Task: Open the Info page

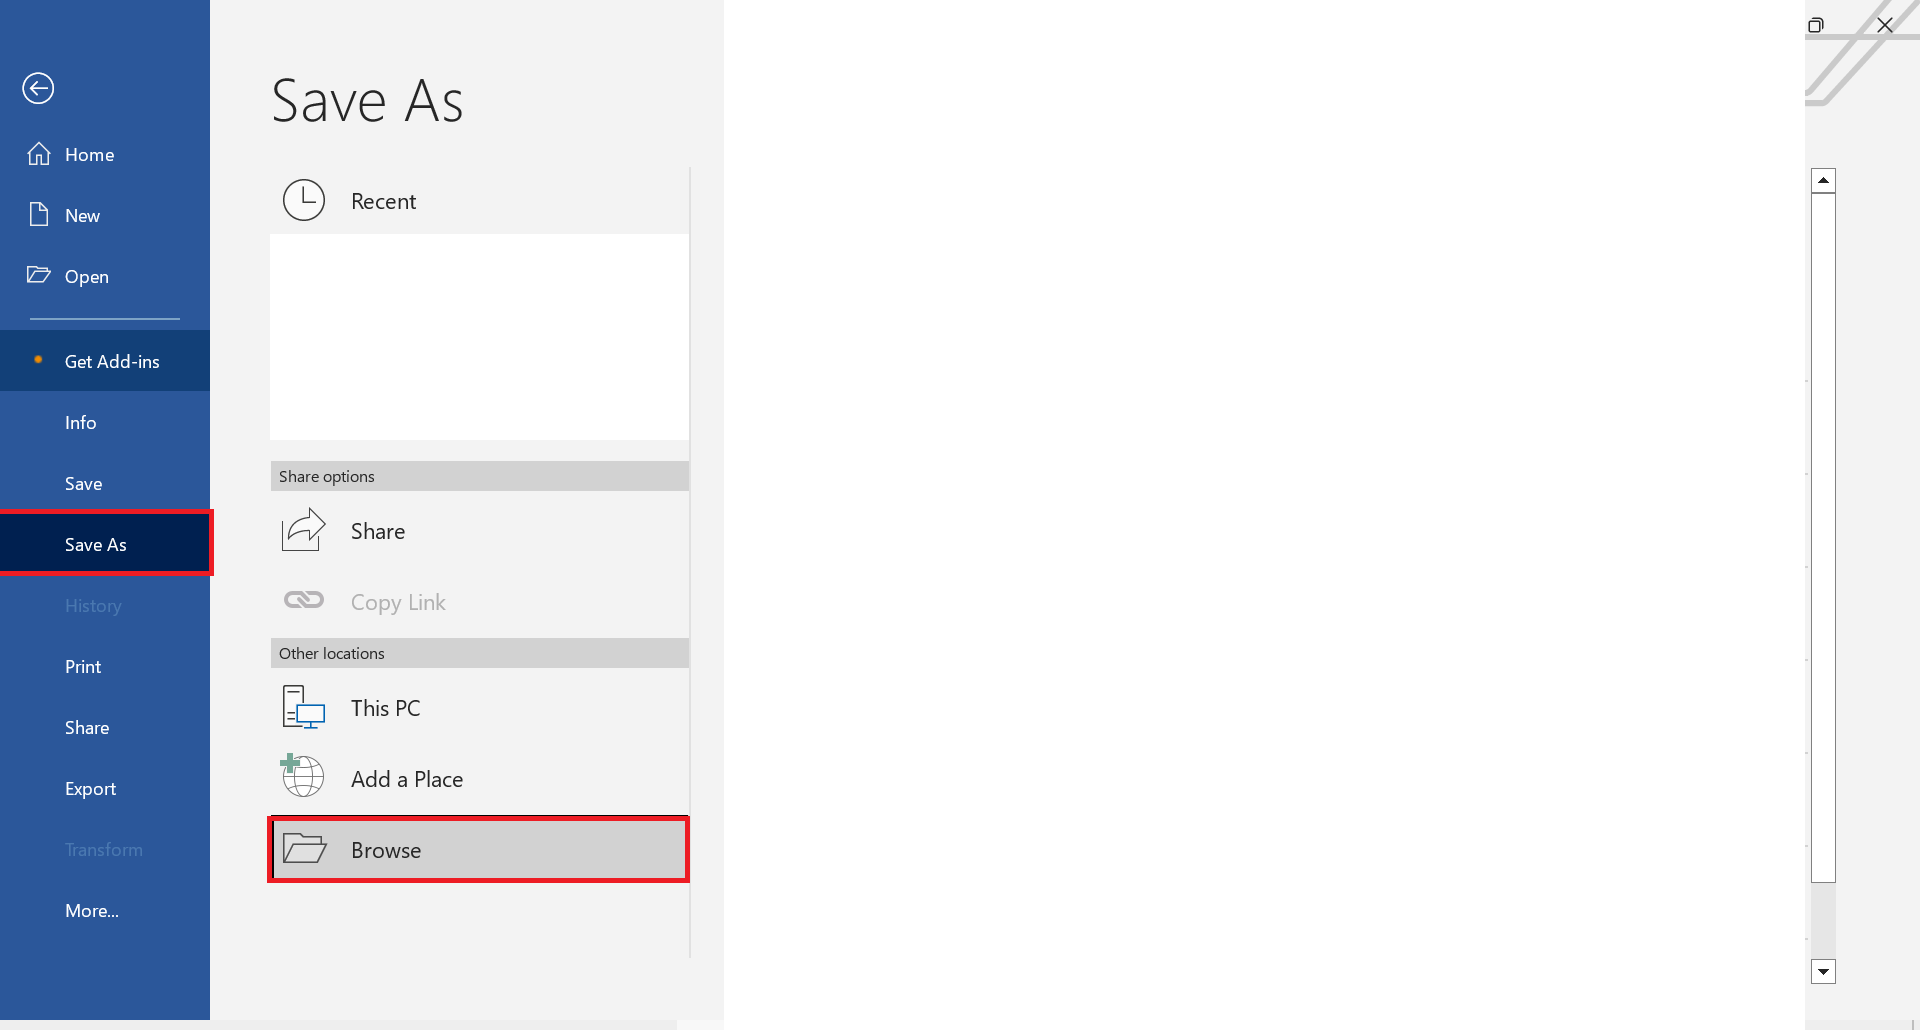Action: click(x=81, y=422)
